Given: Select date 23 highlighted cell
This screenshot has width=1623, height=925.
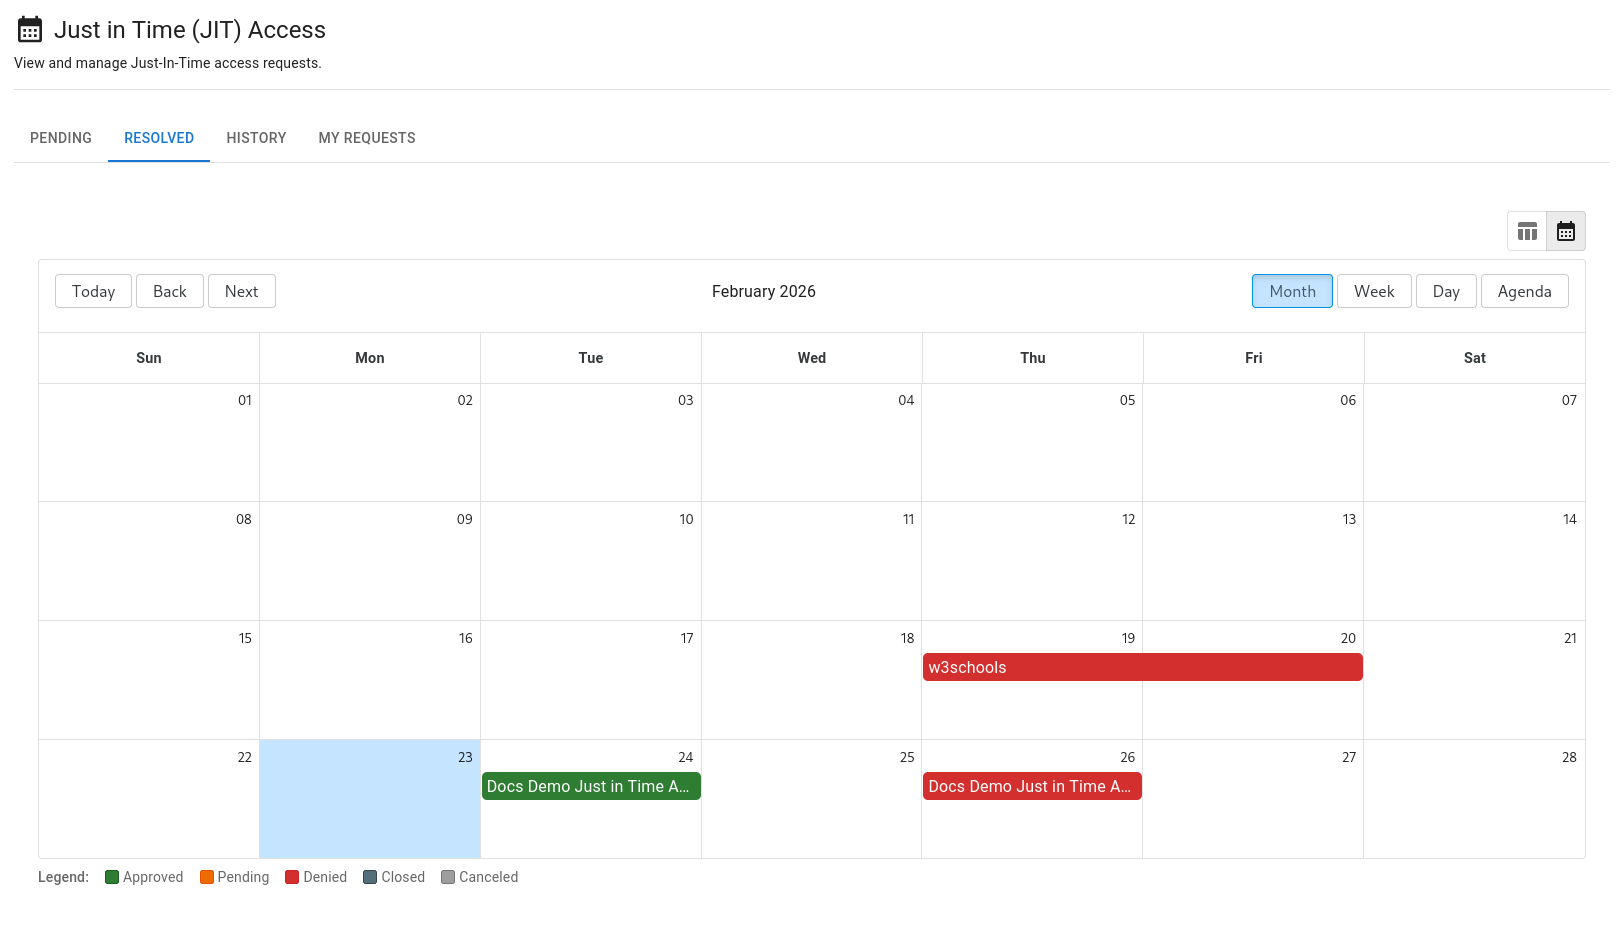Looking at the screenshot, I should [x=370, y=810].
